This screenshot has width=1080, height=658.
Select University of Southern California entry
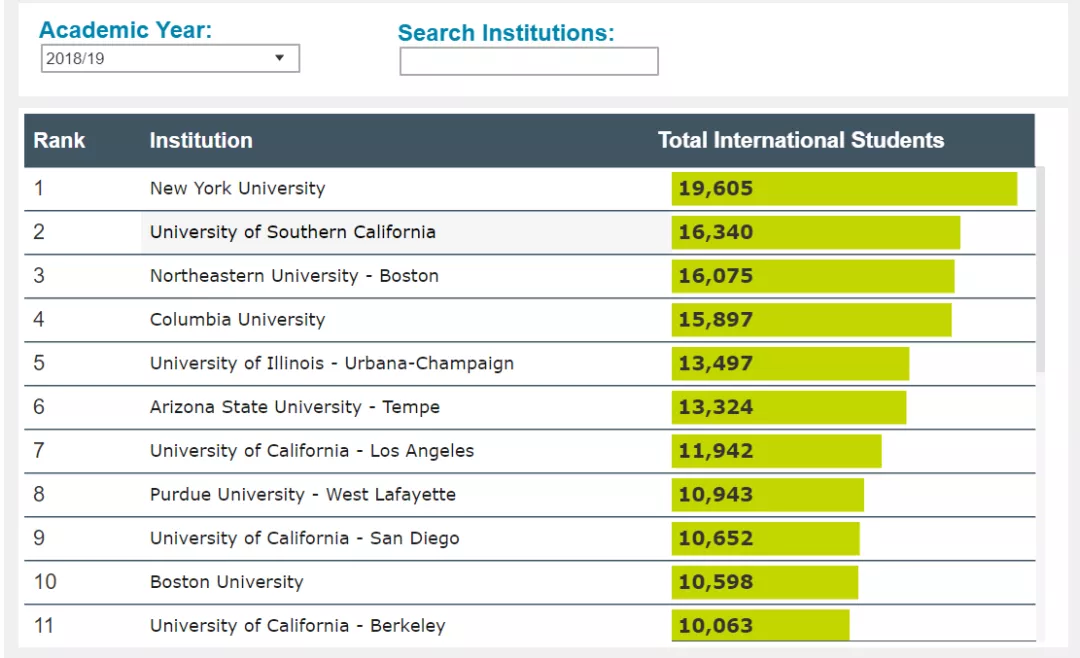tap(292, 232)
